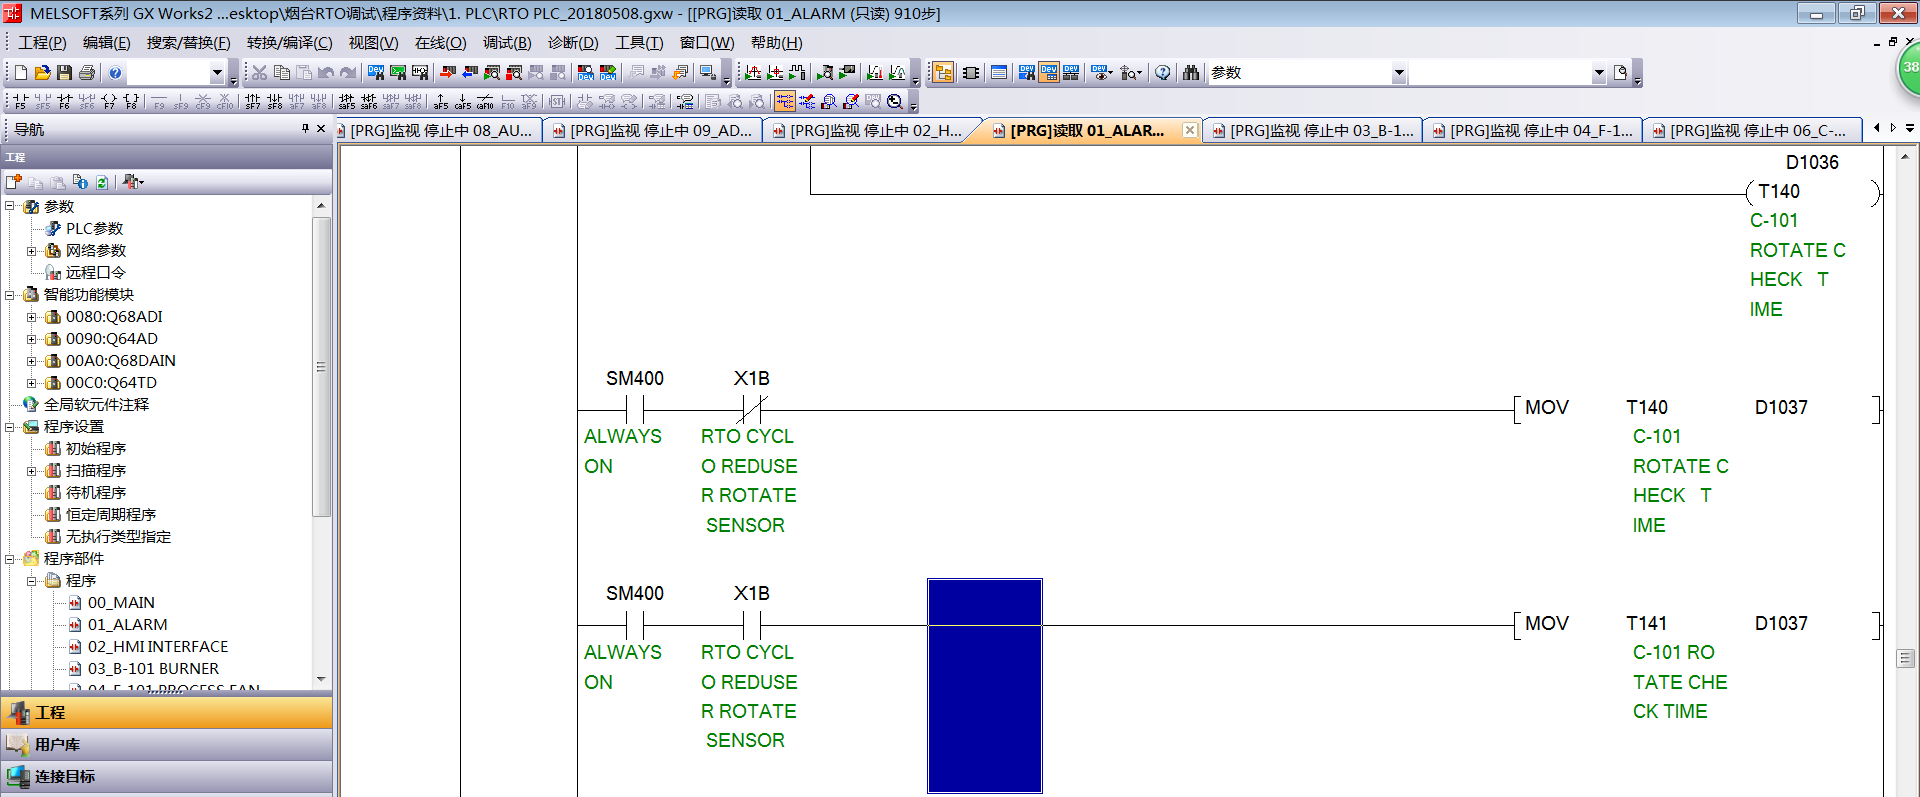Image resolution: width=1920 pixels, height=797 pixels.
Task: Open the 在线(O) menu
Action: 440,43
